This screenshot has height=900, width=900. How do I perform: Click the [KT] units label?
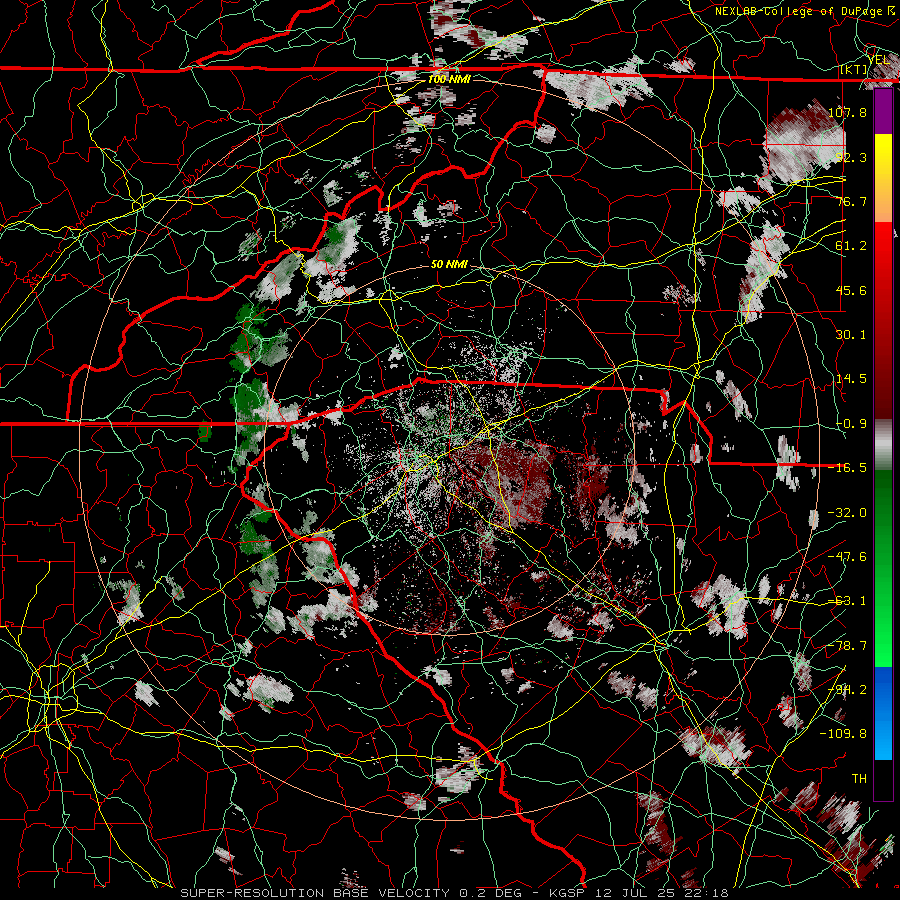[x=854, y=70]
